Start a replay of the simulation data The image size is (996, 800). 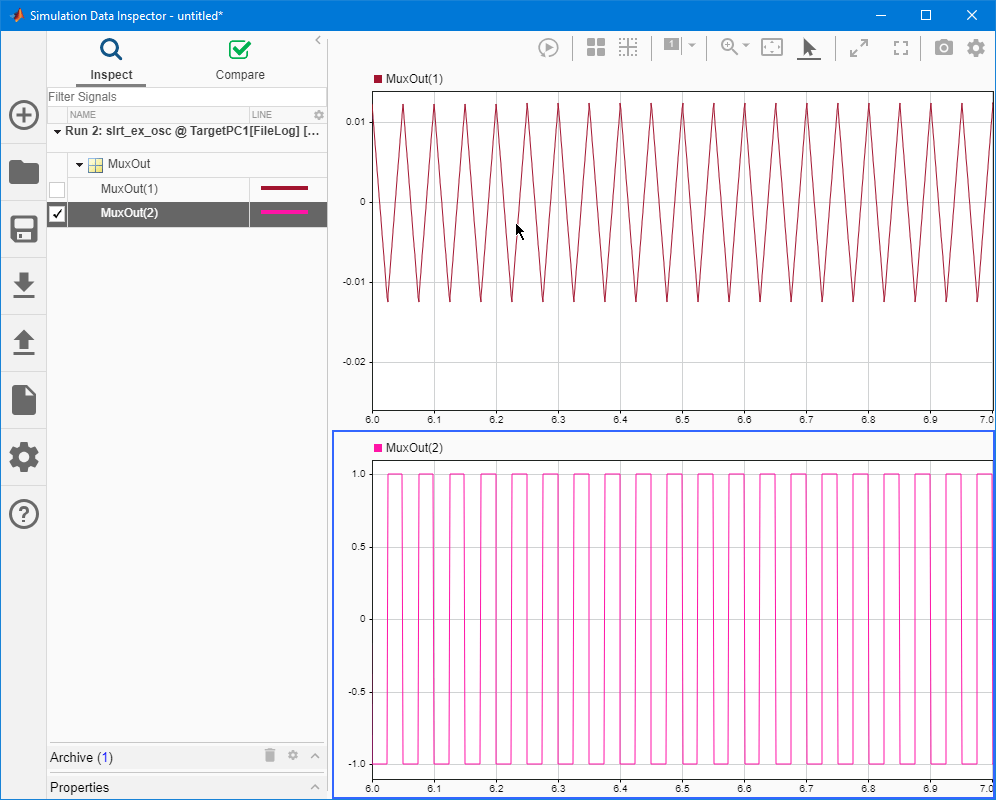548,47
